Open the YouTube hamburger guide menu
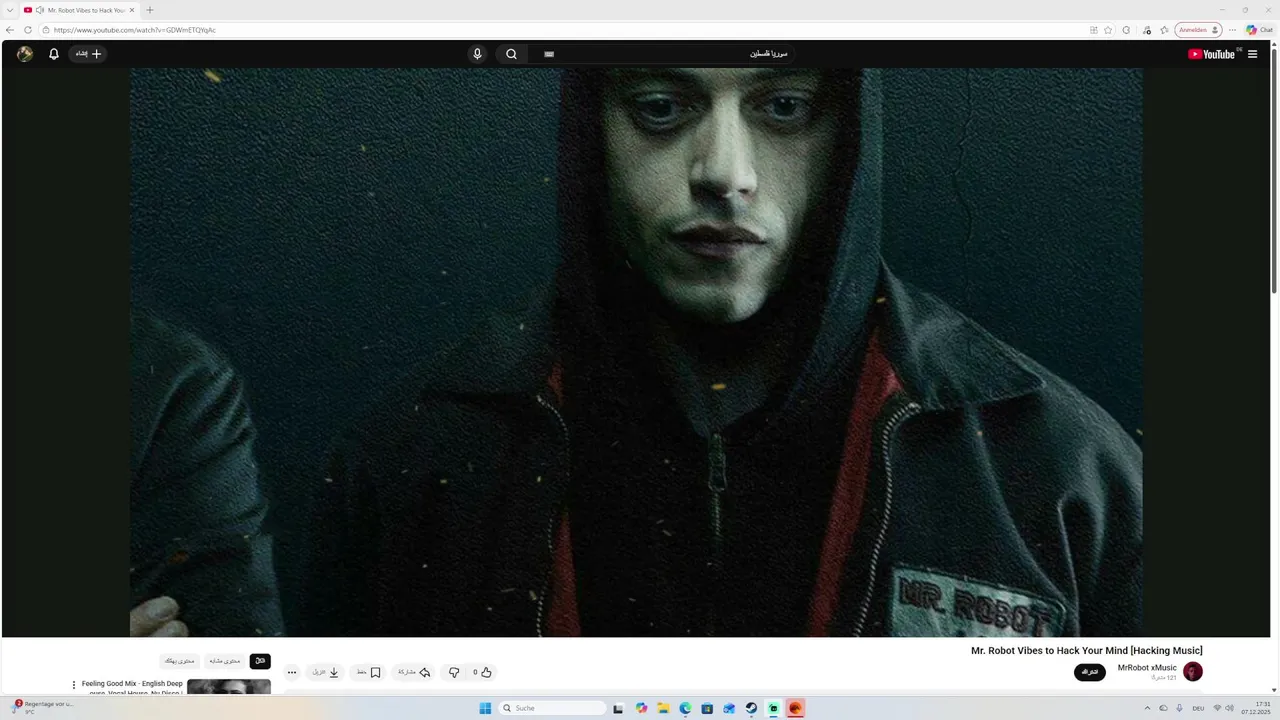Image resolution: width=1280 pixels, height=720 pixels. coord(1252,54)
